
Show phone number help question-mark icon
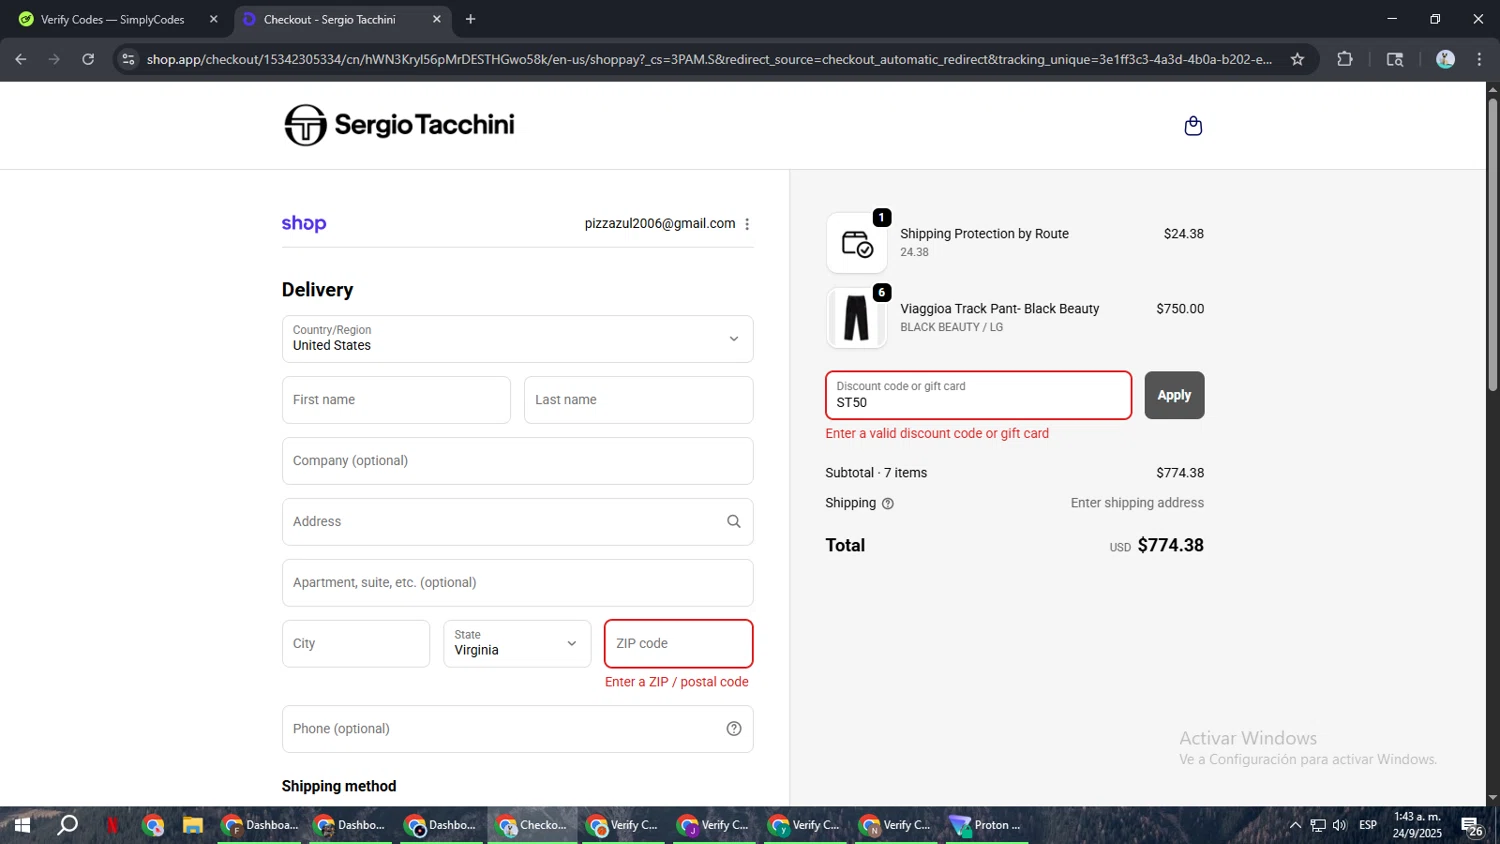coord(734,729)
